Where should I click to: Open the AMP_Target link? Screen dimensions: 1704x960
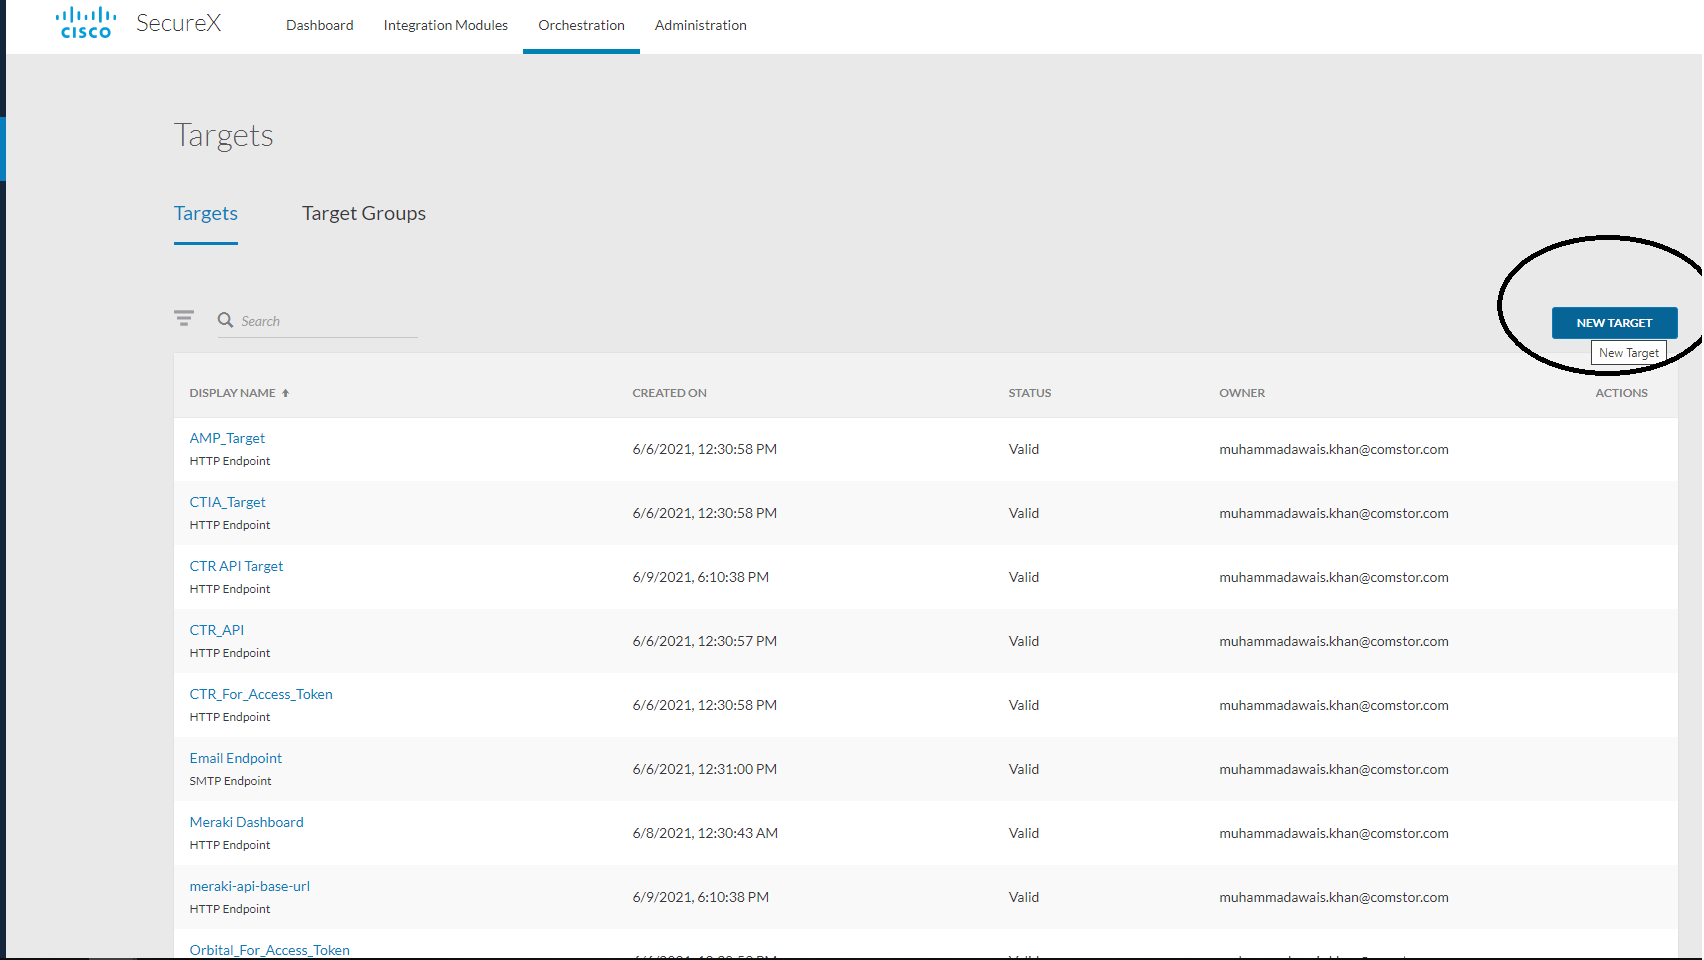[x=227, y=438]
